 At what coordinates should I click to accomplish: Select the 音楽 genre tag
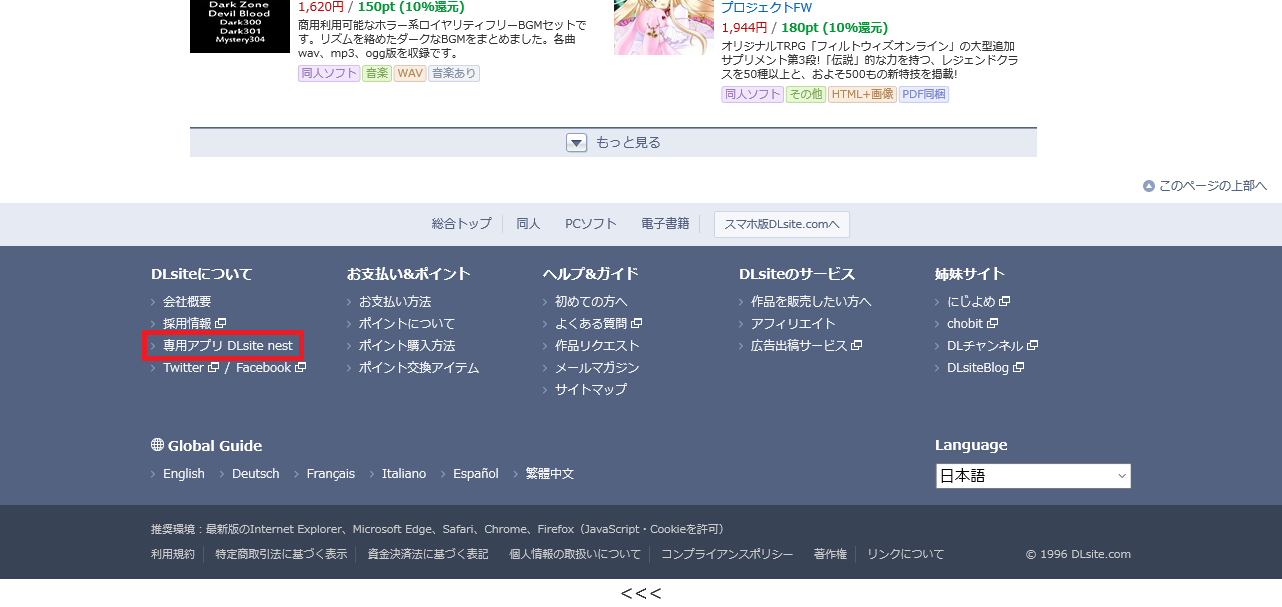tap(377, 73)
